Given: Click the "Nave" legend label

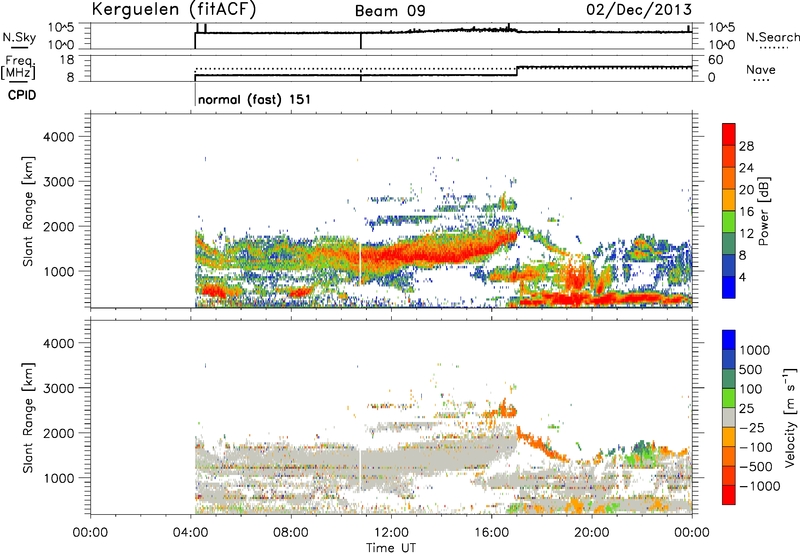Looking at the screenshot, I should [761, 70].
